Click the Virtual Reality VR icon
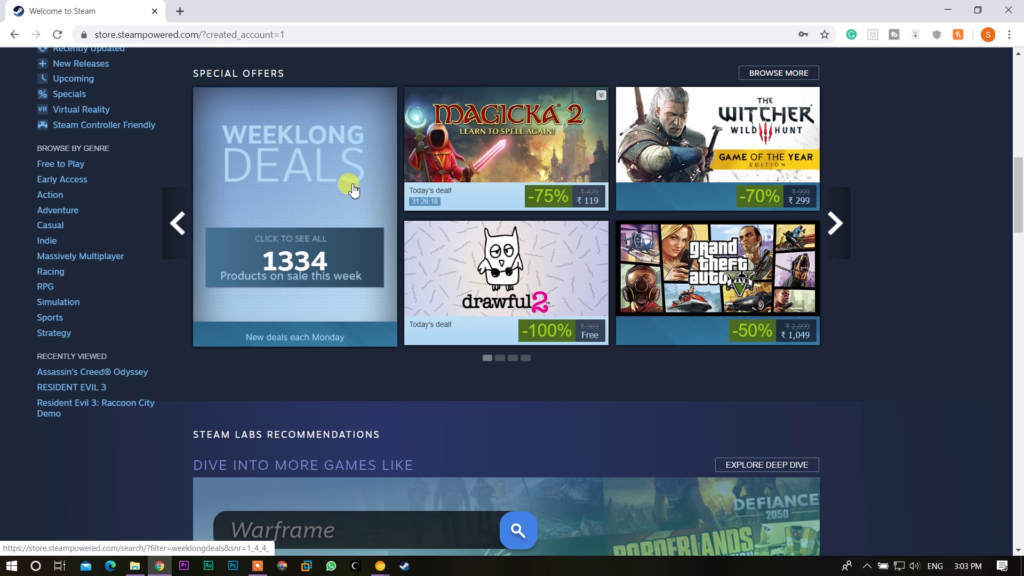The width and height of the screenshot is (1024, 576). click(42, 109)
